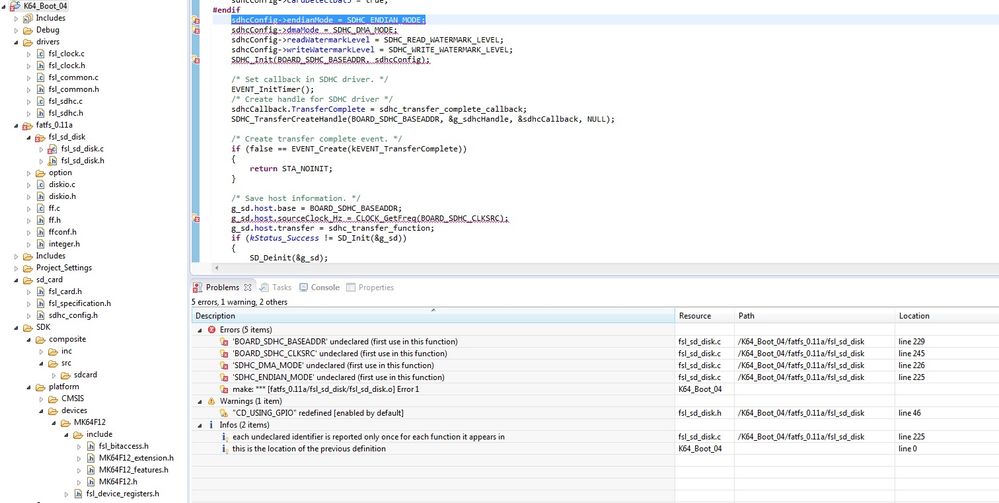Expand the option folder
Image resolution: width=999 pixels, height=503 pixels.
pos(29,173)
